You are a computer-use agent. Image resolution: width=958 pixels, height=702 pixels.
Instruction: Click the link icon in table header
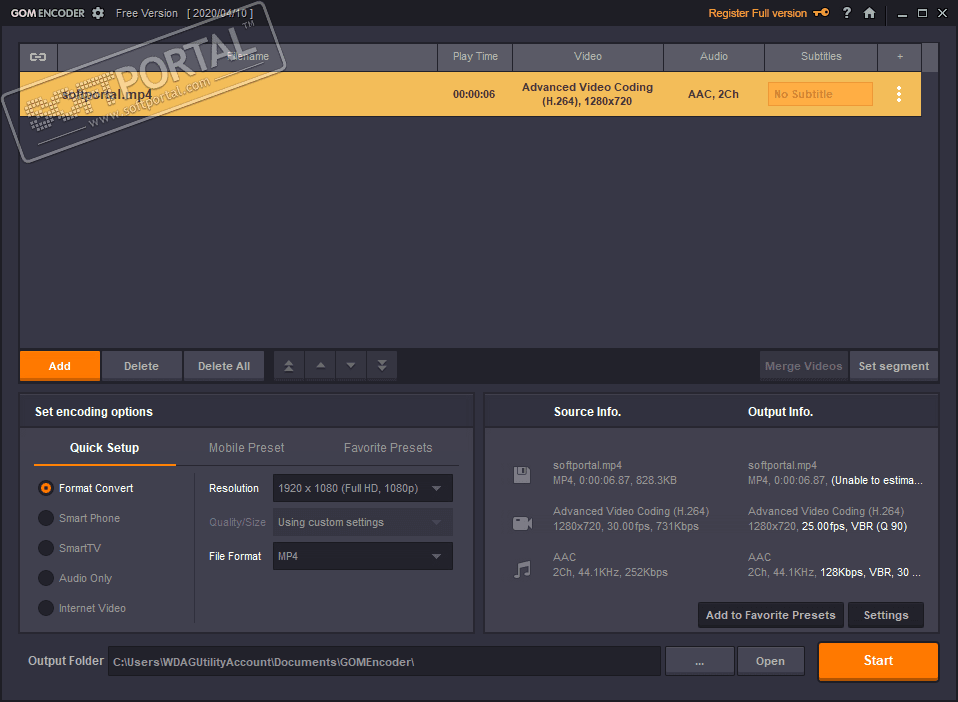(38, 57)
